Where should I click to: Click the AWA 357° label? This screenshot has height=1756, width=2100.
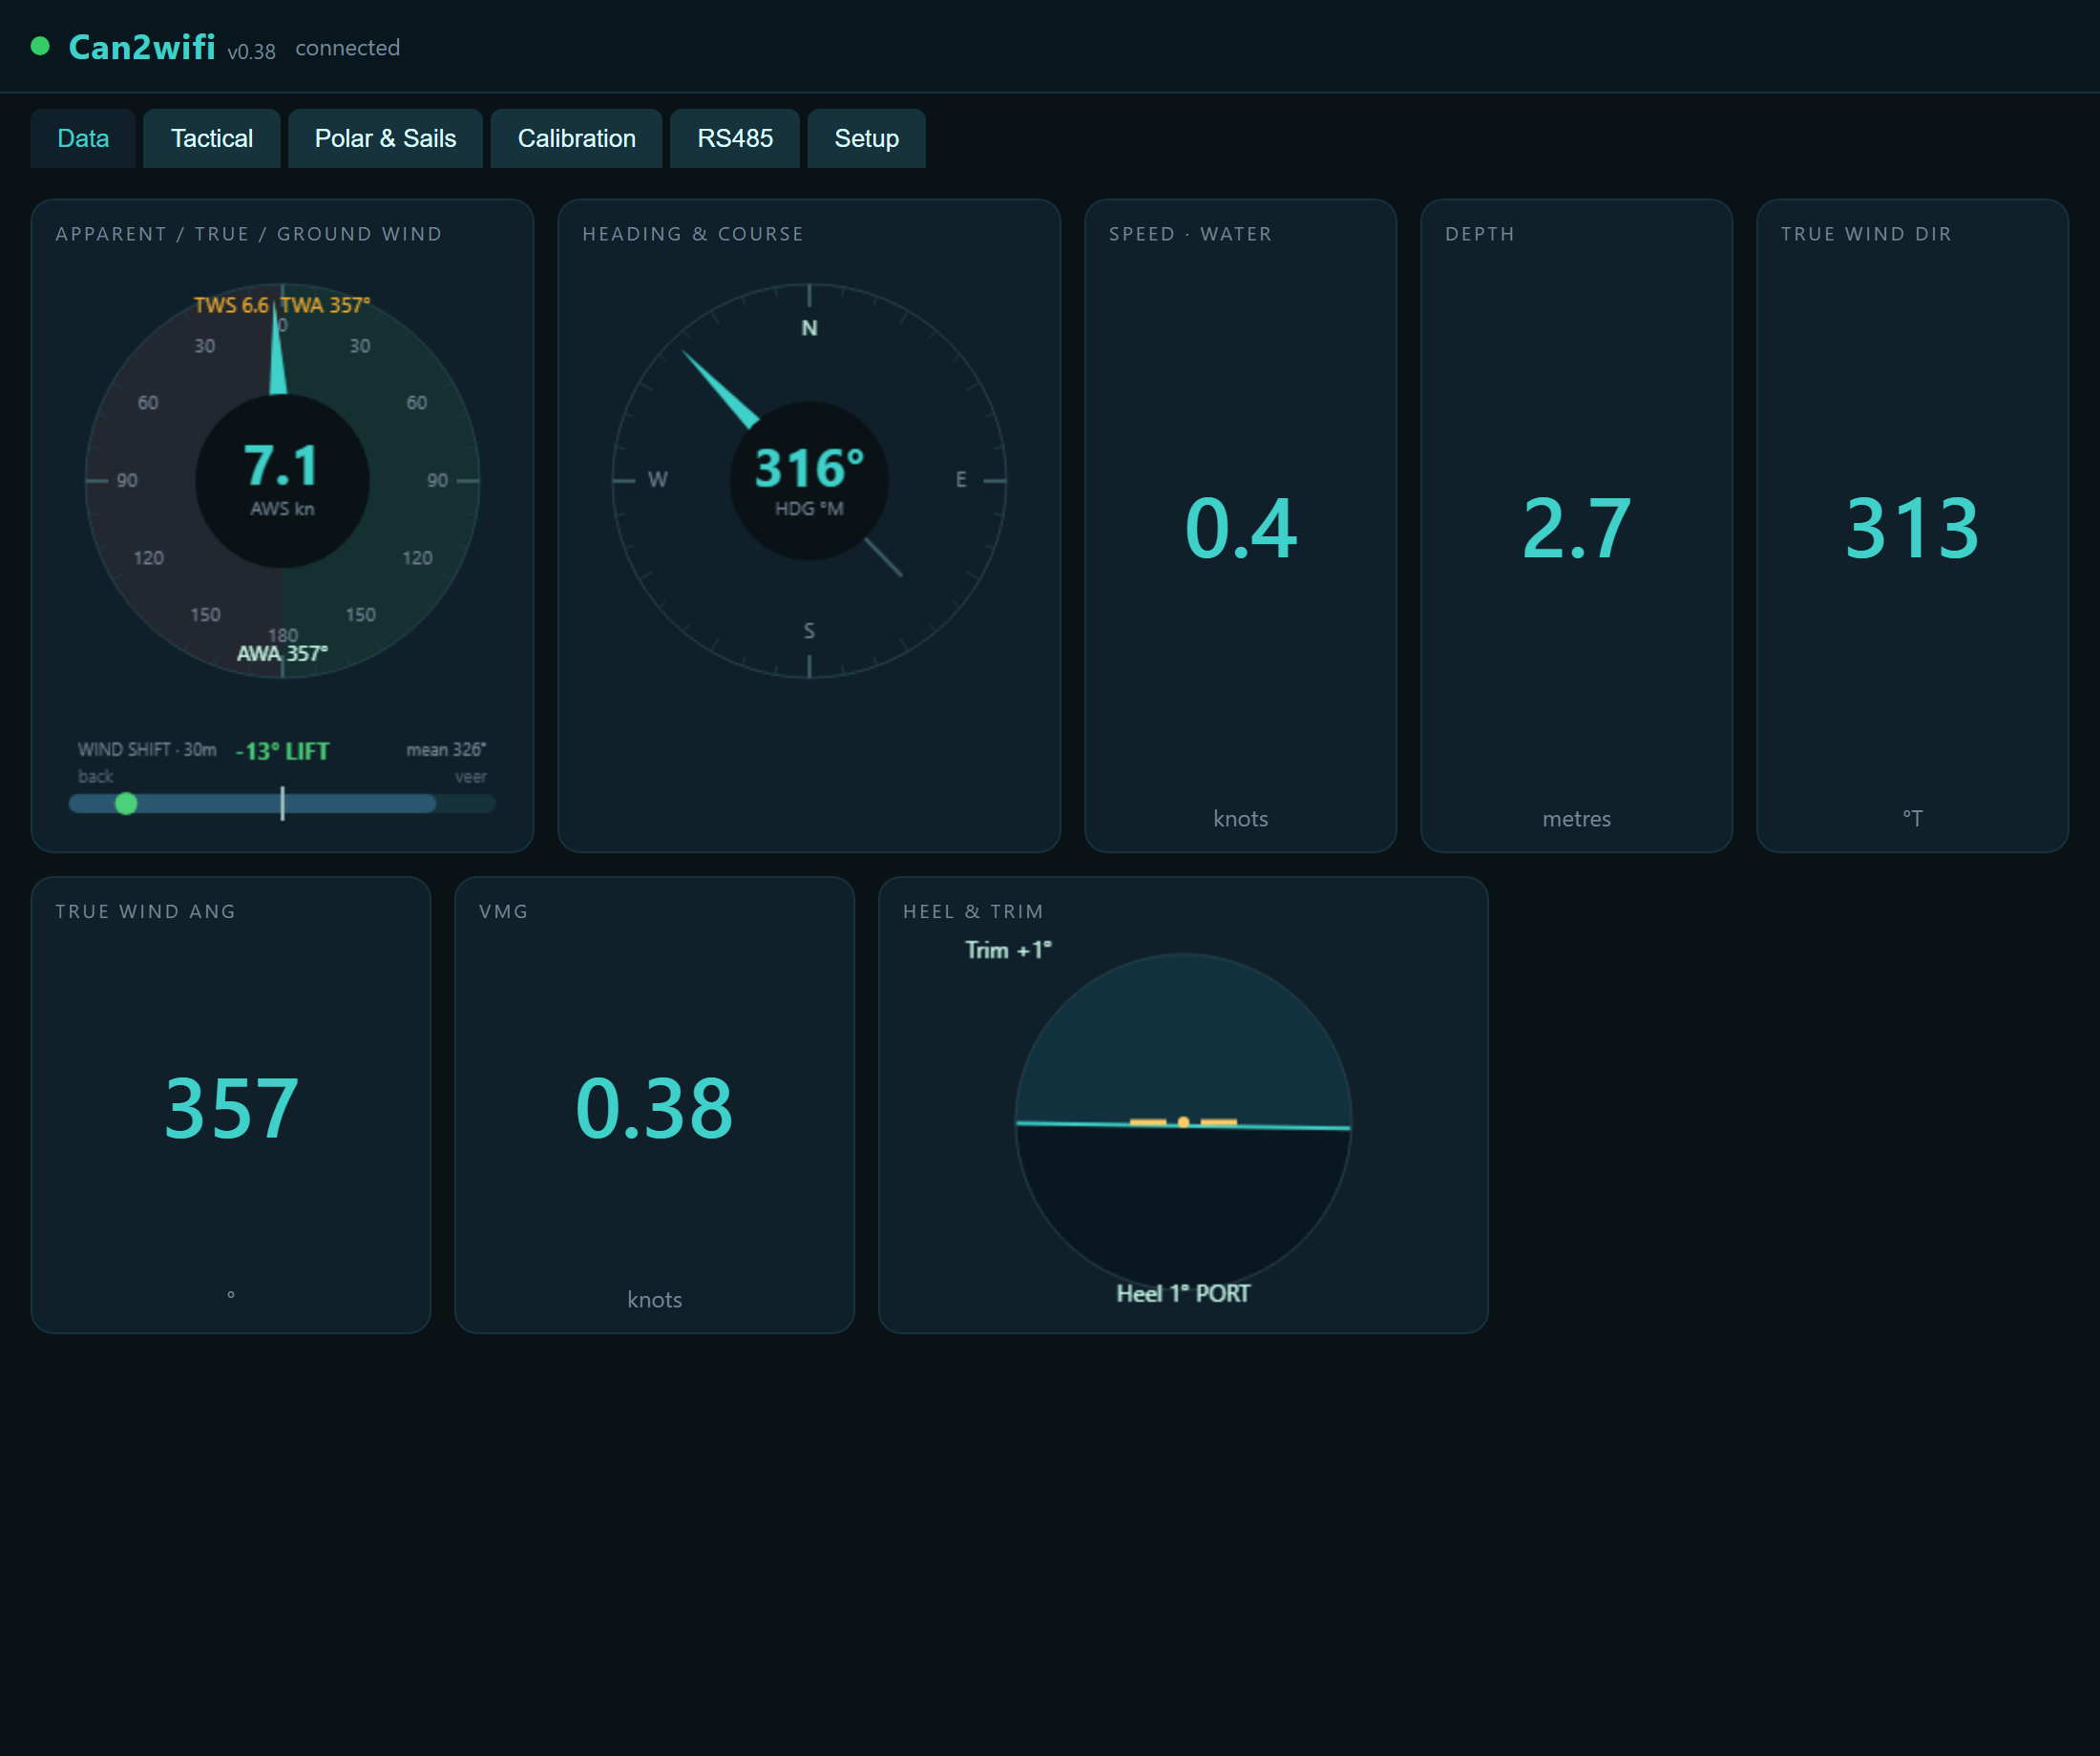282,653
